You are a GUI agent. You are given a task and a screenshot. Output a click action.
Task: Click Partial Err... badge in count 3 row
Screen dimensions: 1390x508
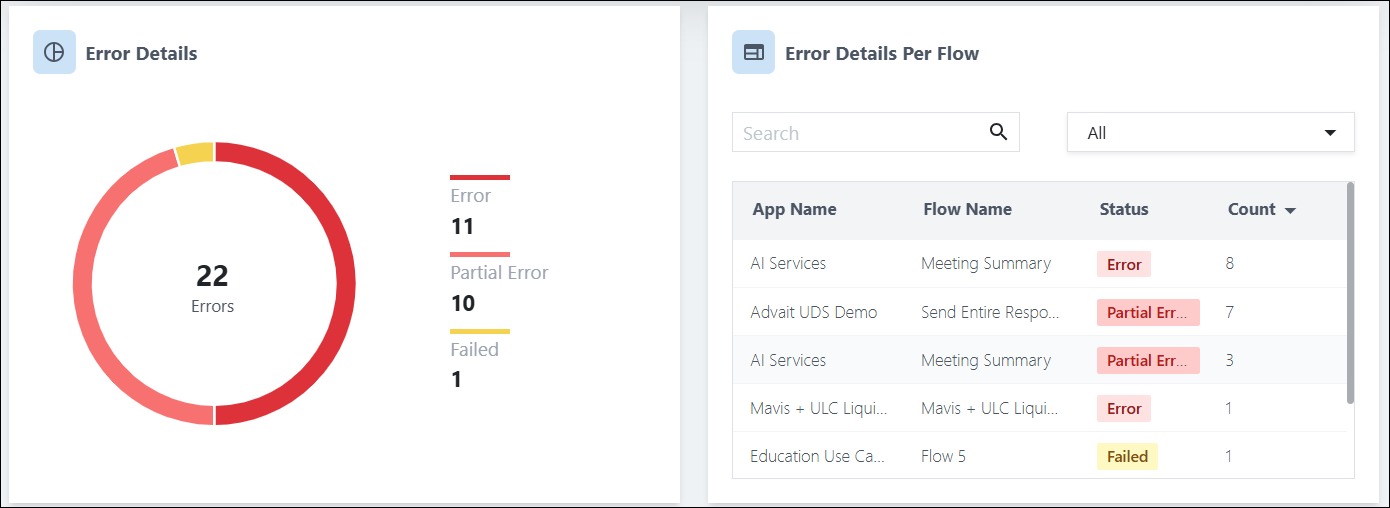point(1148,360)
